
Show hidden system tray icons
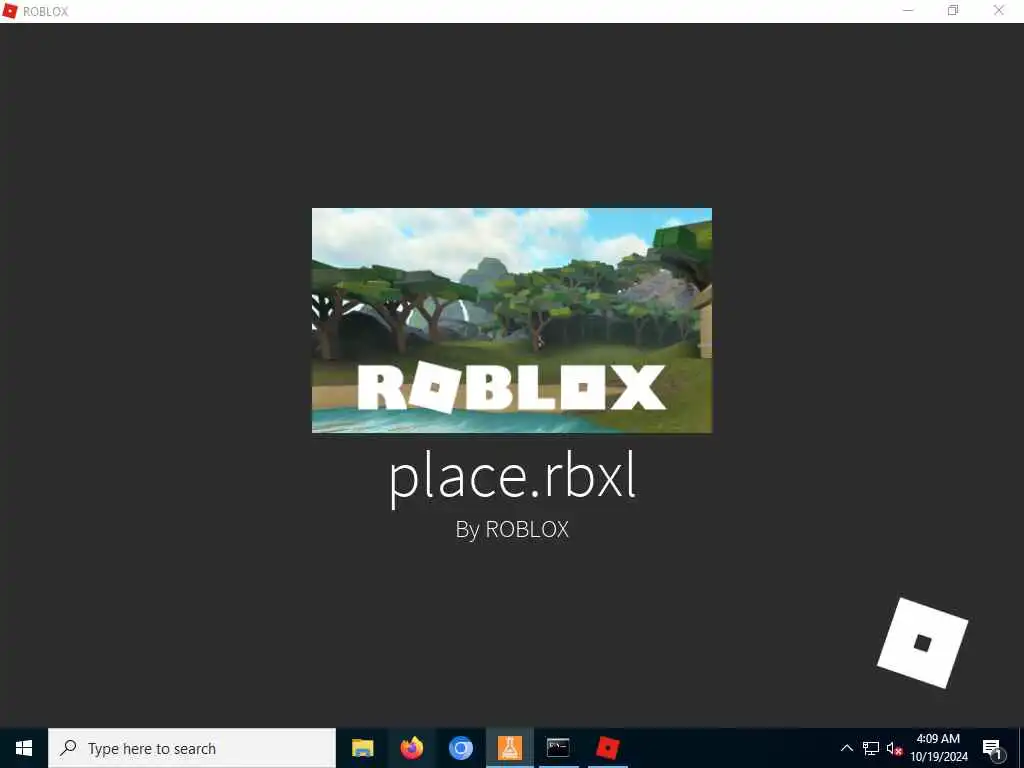846,748
